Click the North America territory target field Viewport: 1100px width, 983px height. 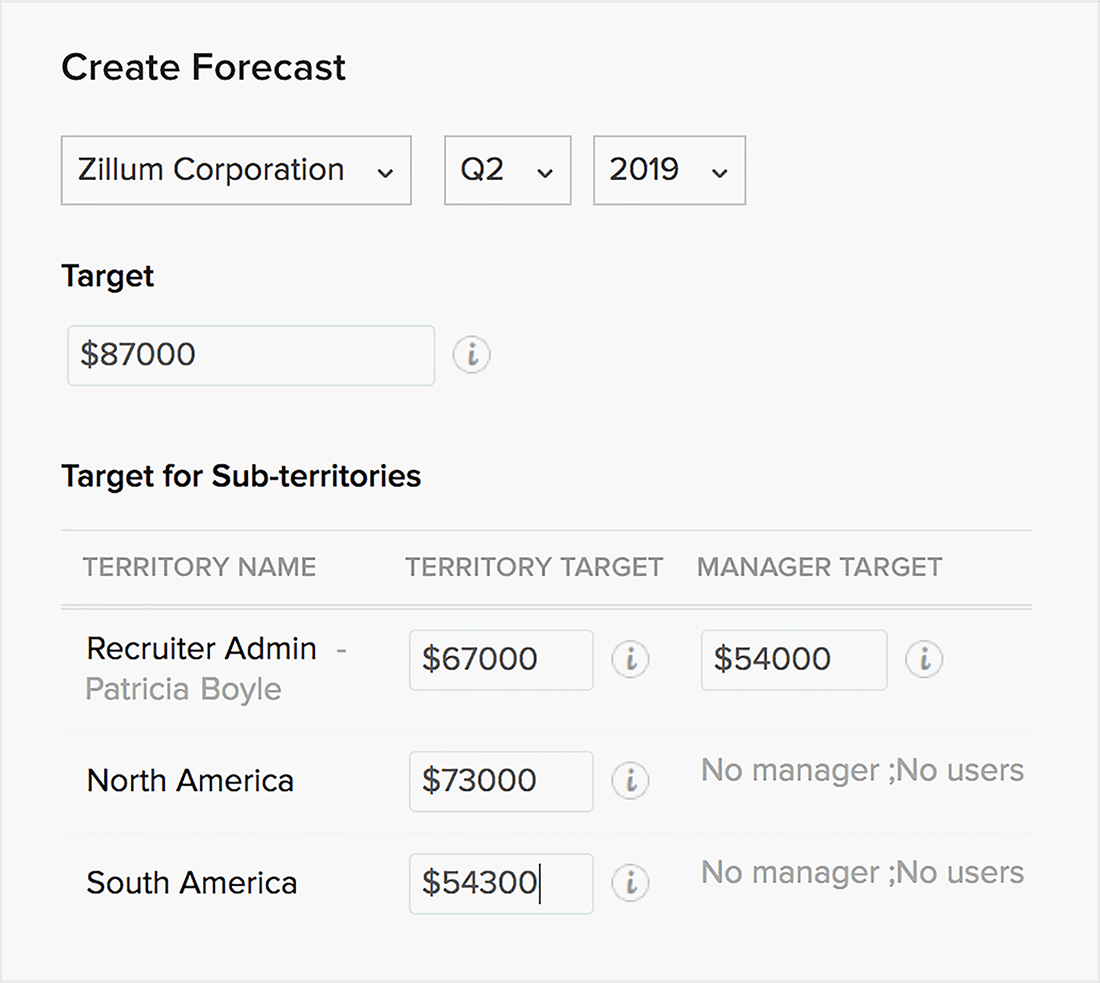click(x=500, y=780)
